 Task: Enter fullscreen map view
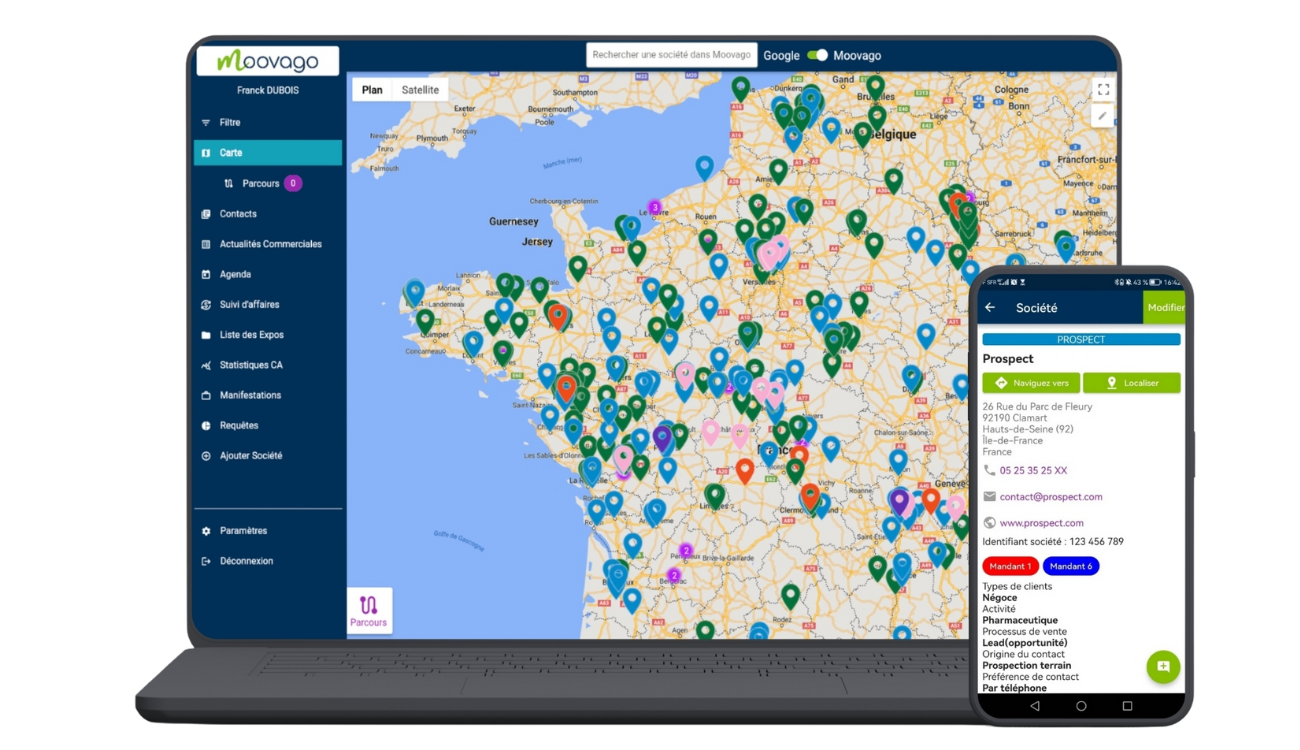(x=1103, y=89)
